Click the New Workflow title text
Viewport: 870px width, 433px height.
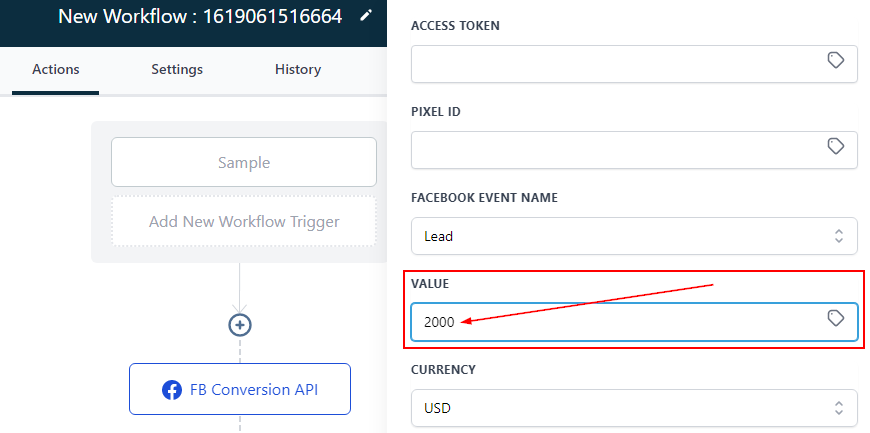pyautogui.click(x=200, y=16)
